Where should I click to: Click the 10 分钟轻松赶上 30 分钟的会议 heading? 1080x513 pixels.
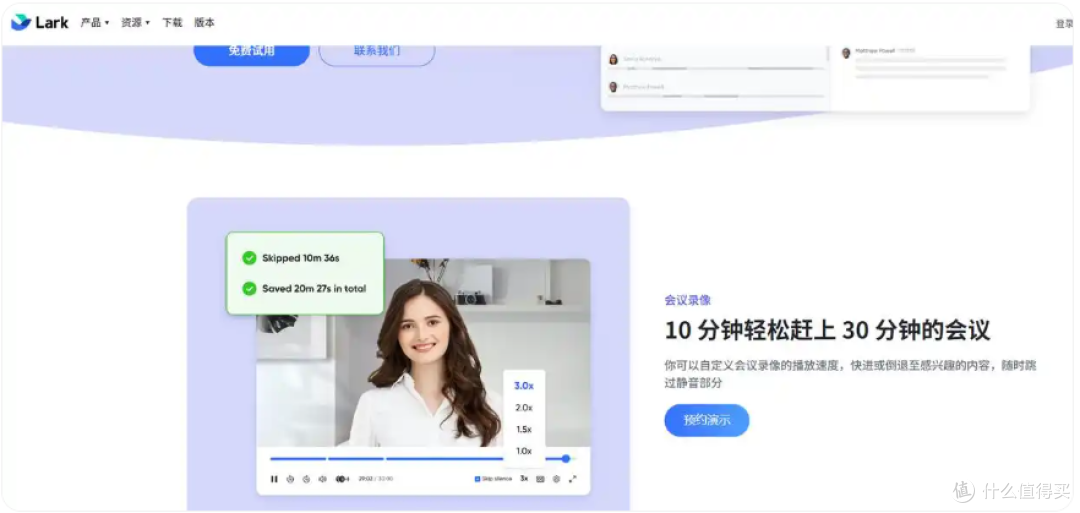827,331
